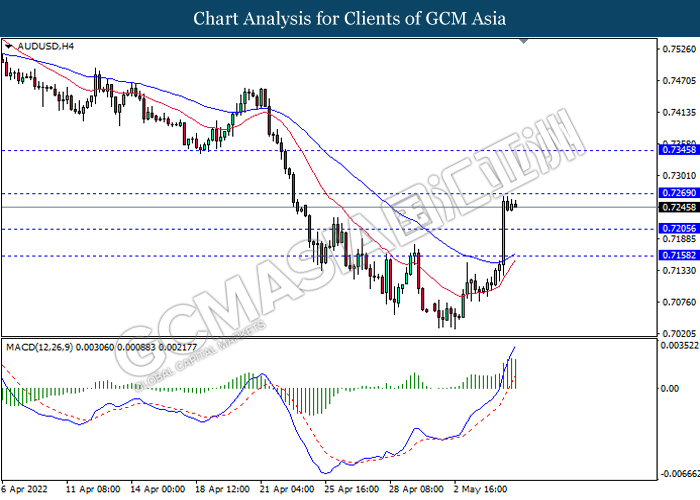This screenshot has width=700, height=500.
Task: Click the 0.71330 price scale value
Action: [x=679, y=271]
